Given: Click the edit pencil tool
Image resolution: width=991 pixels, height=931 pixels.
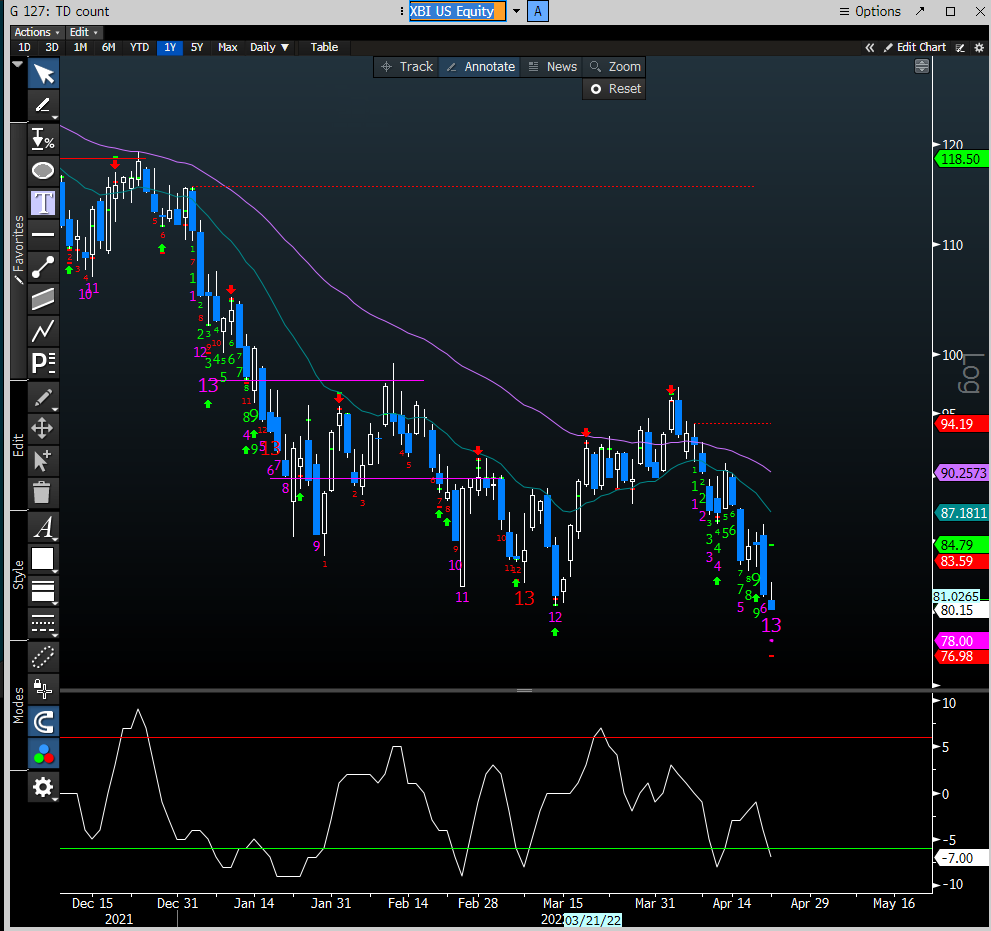Looking at the screenshot, I should (x=44, y=397).
